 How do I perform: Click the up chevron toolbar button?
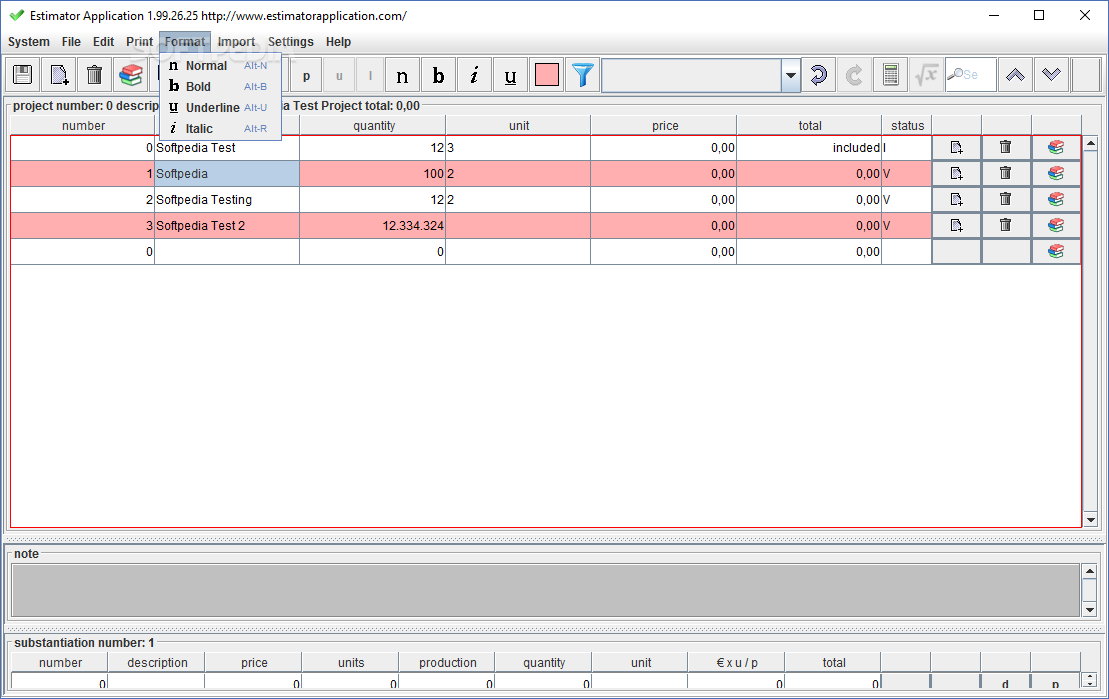[1016, 75]
